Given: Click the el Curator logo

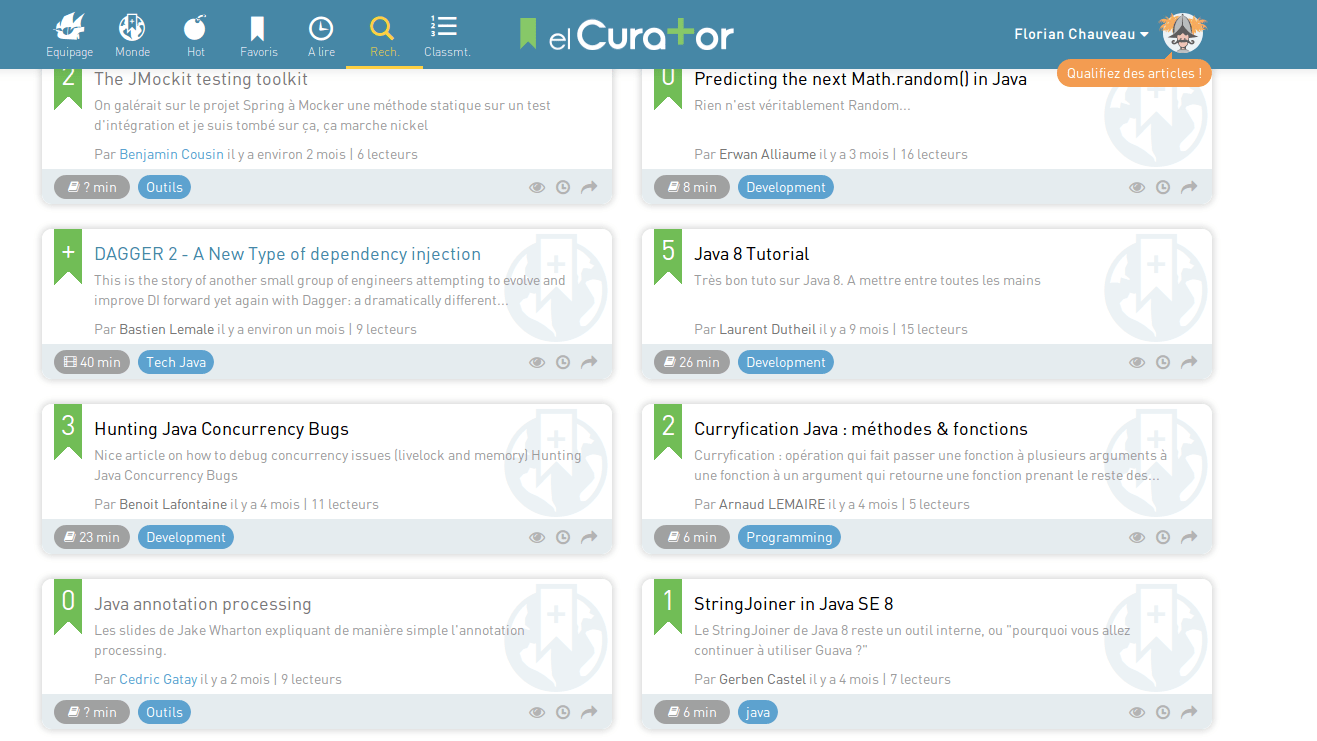Looking at the screenshot, I should [x=627, y=35].
